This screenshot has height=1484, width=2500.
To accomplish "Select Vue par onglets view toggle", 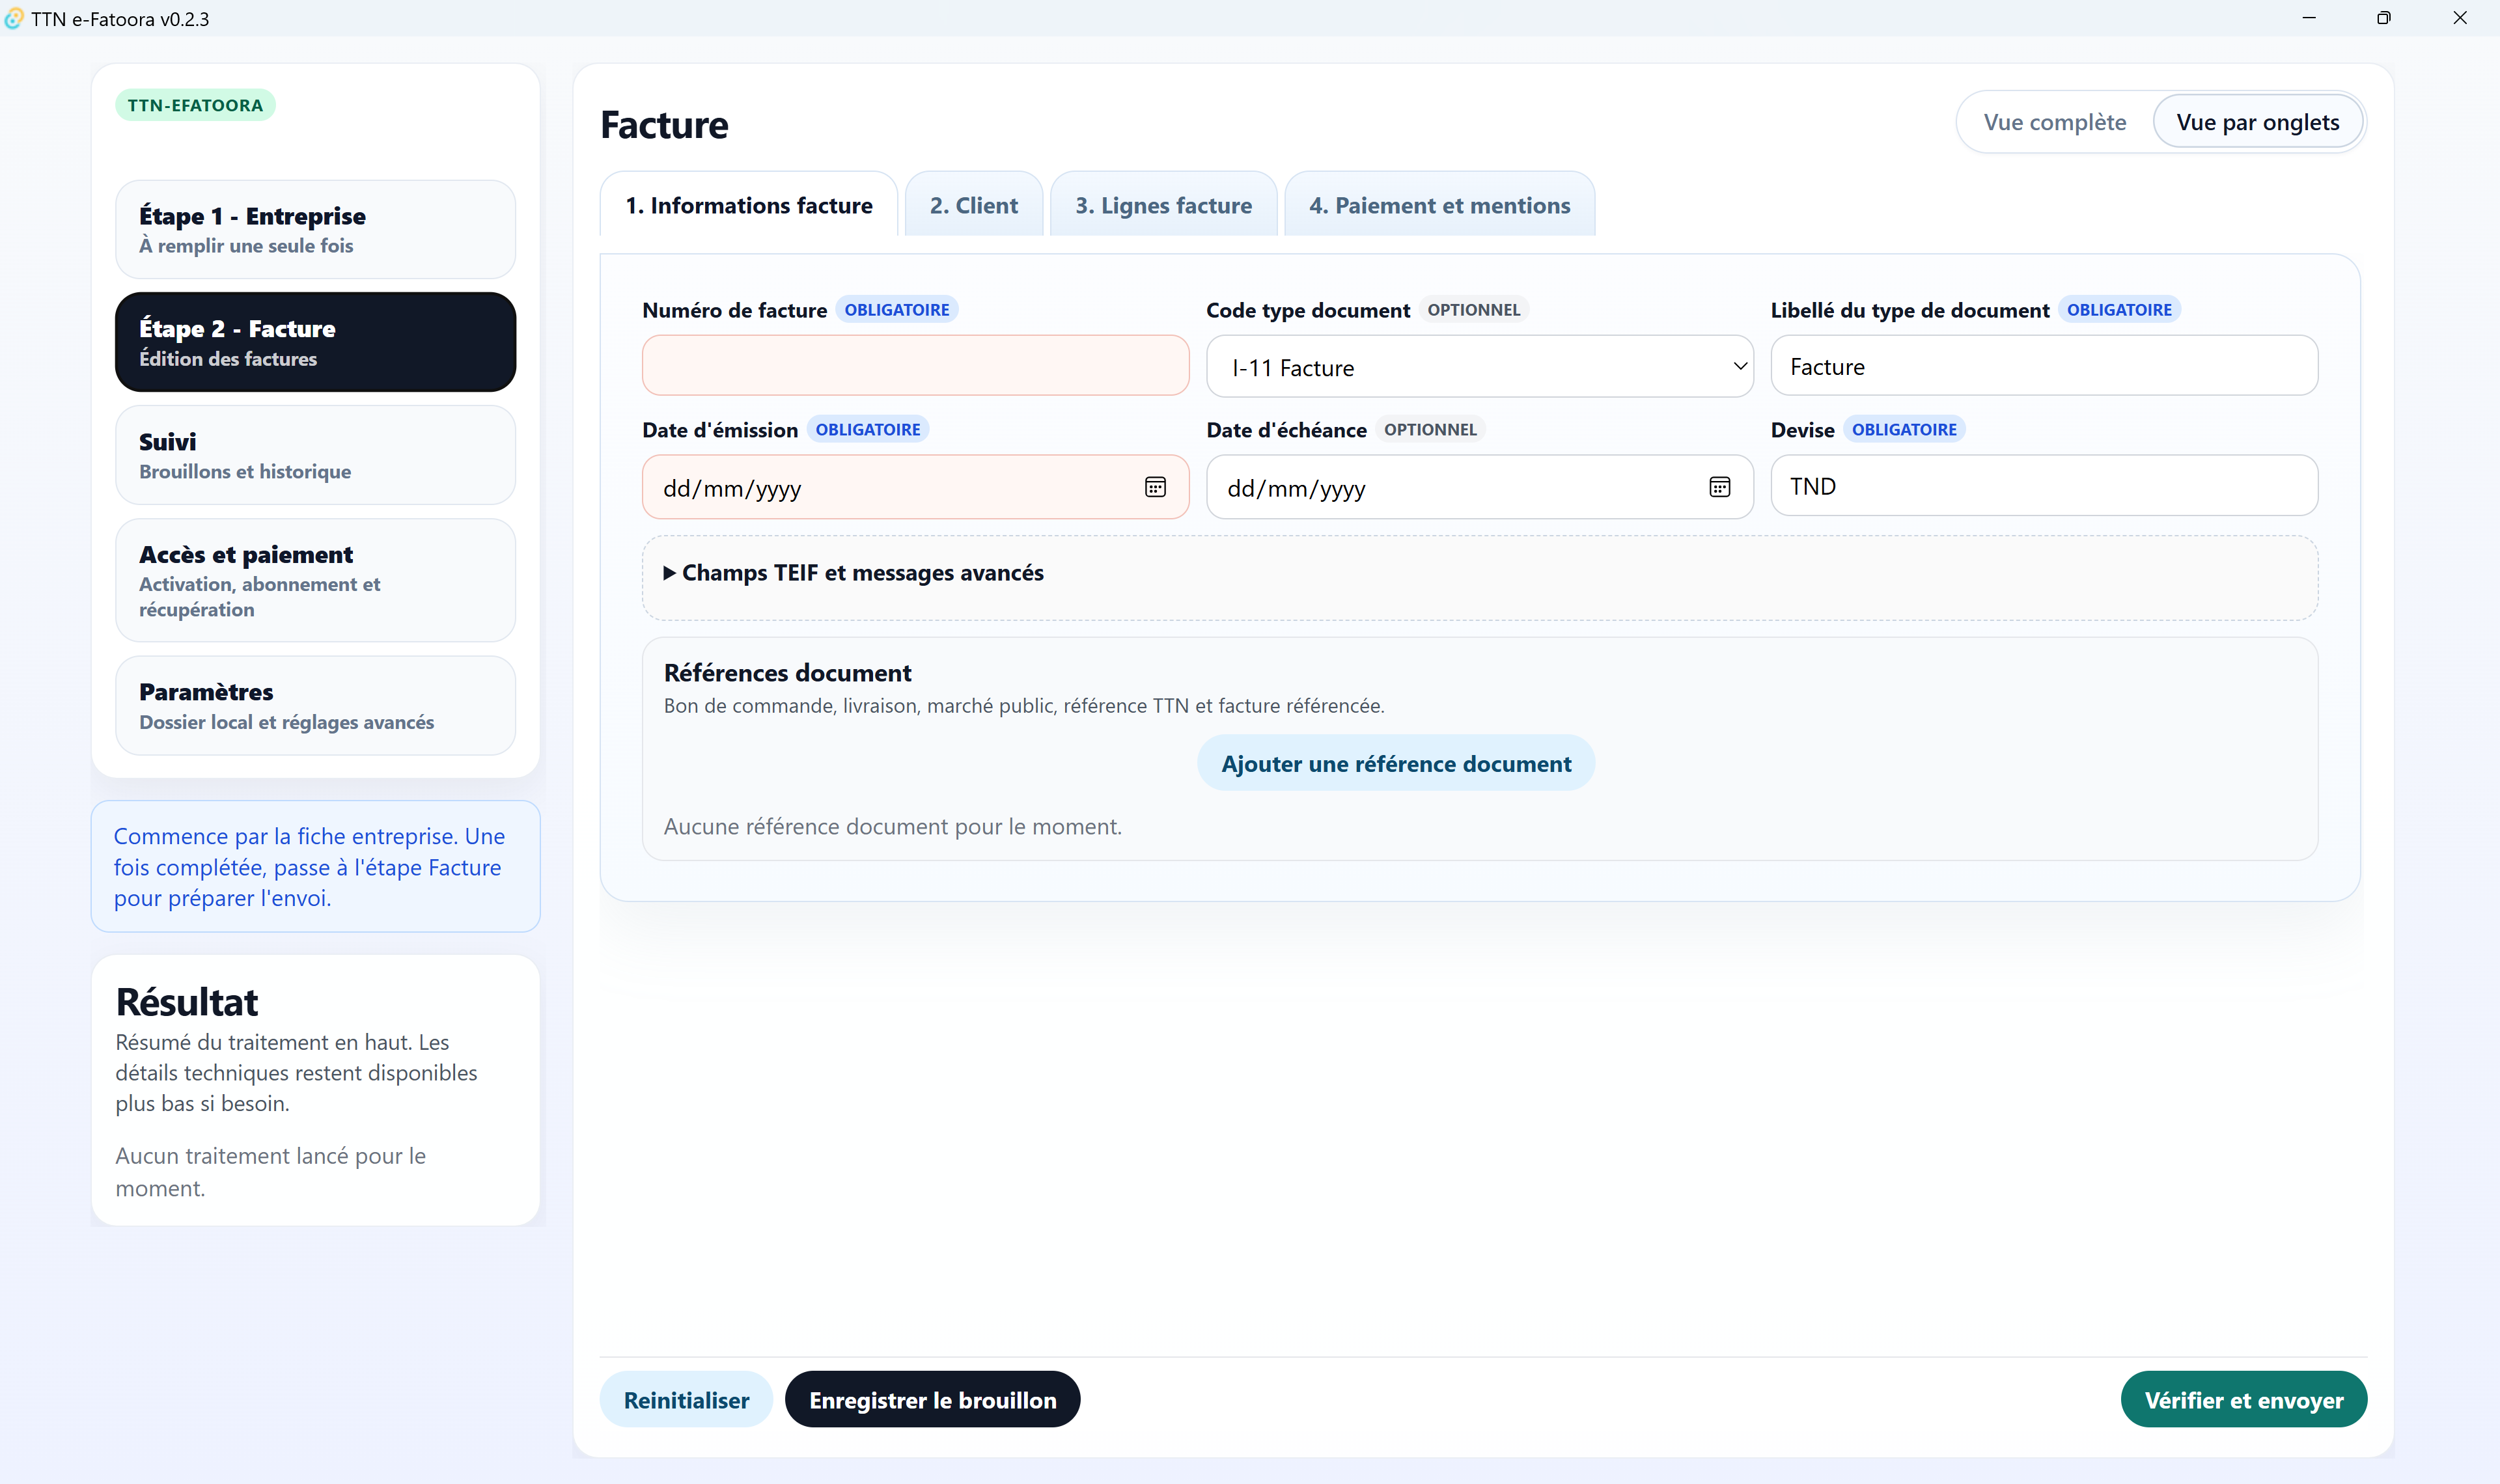I will point(2257,122).
